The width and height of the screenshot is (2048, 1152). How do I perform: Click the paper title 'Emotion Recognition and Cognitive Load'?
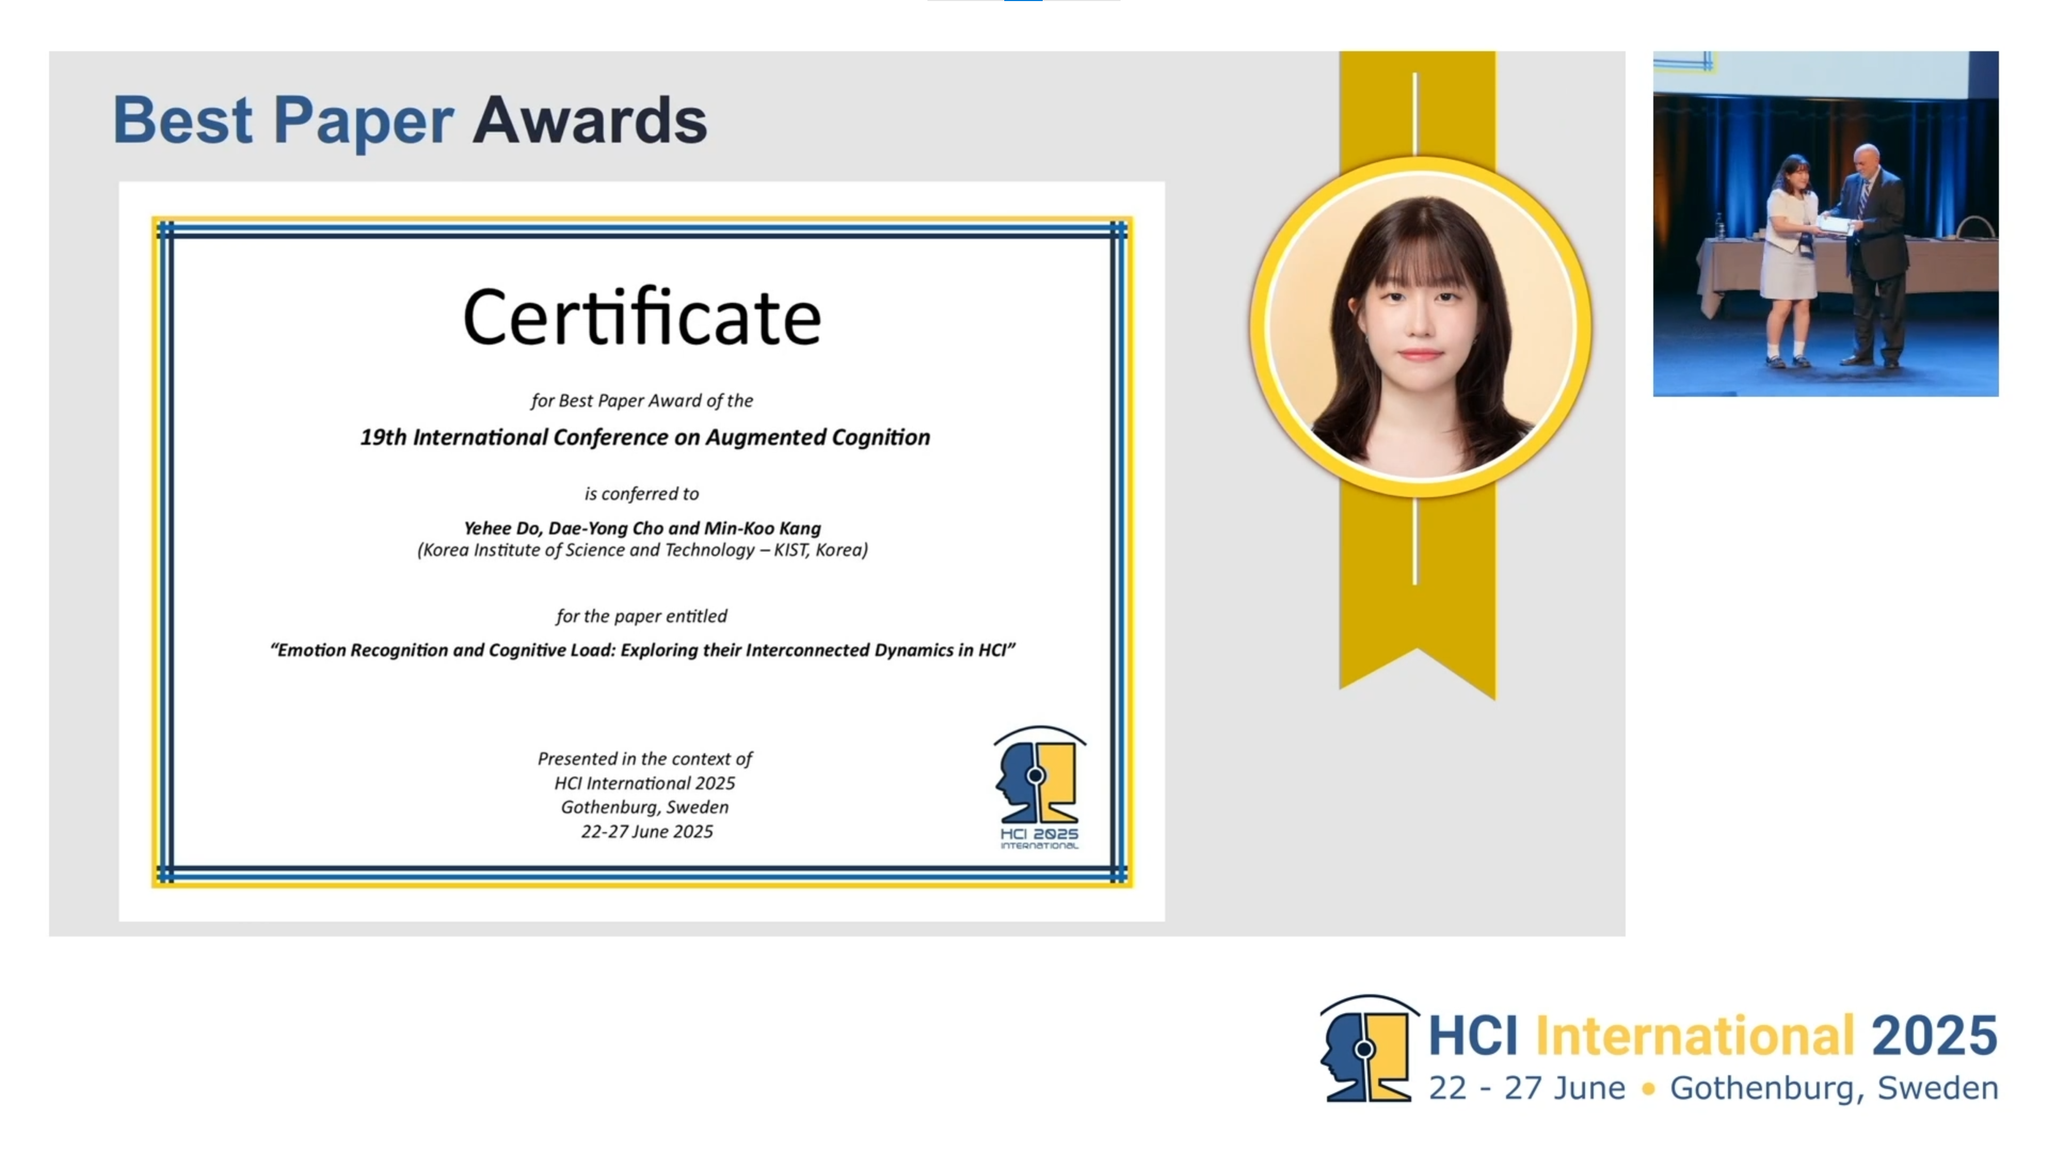click(x=643, y=650)
